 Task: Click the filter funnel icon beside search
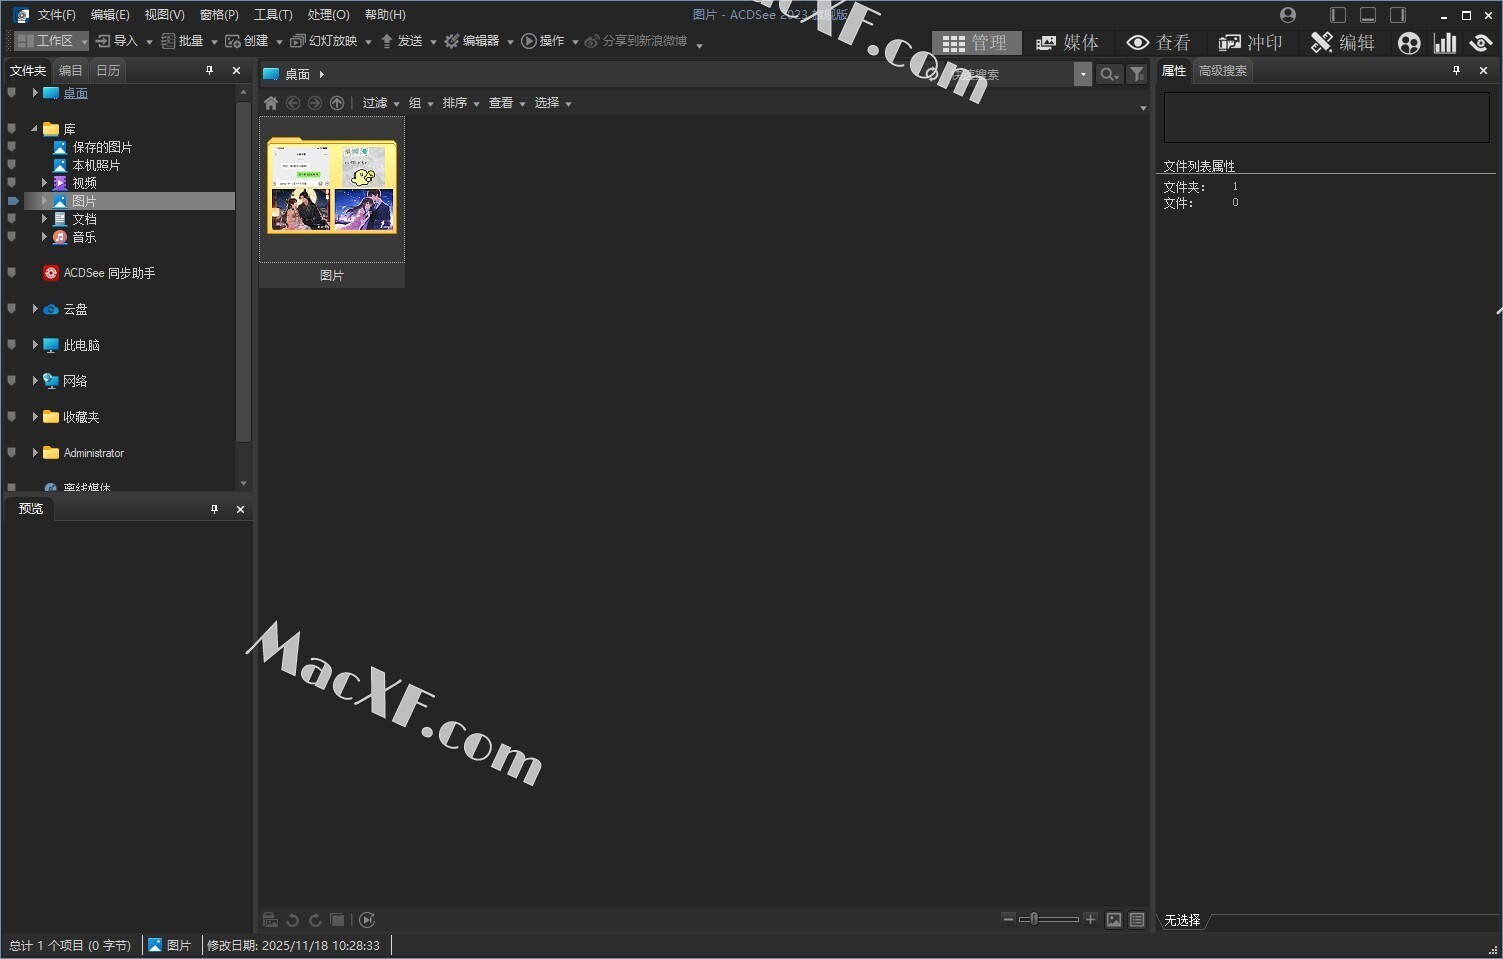1137,74
